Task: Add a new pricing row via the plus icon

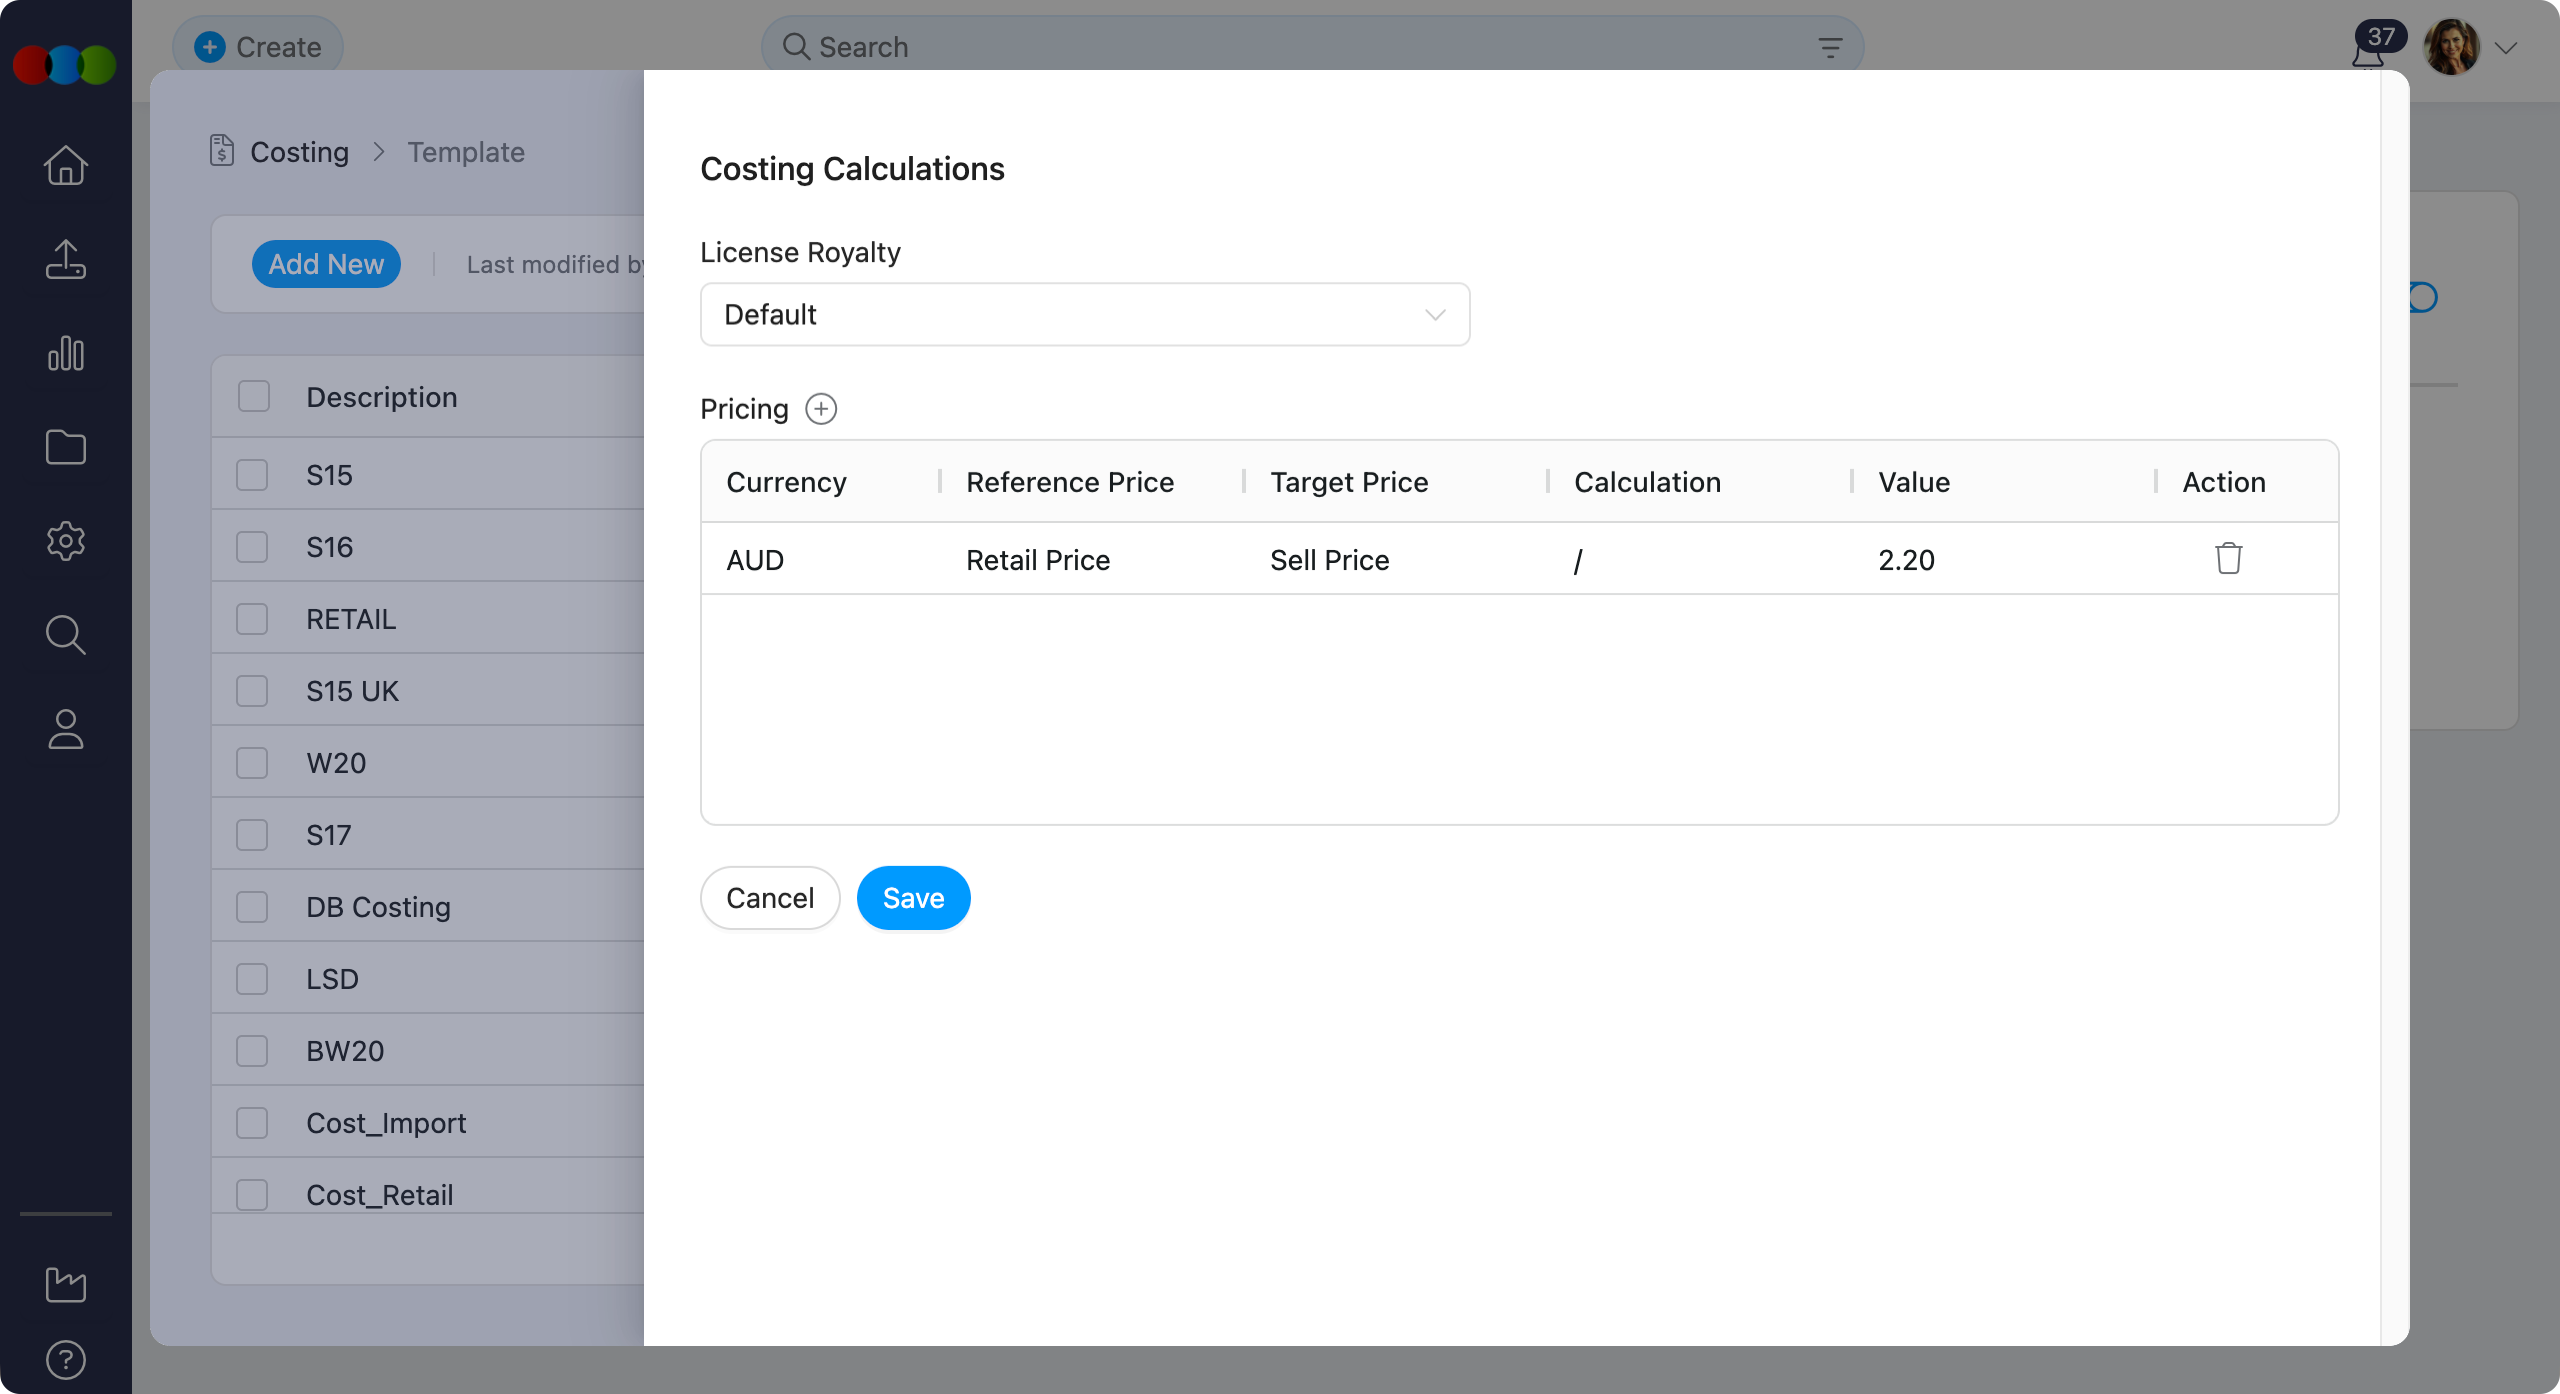Action: pyautogui.click(x=820, y=408)
